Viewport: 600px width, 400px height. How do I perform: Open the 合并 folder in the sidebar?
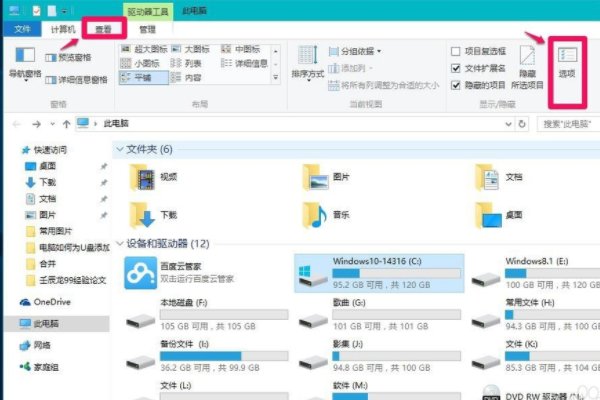[x=41, y=264]
